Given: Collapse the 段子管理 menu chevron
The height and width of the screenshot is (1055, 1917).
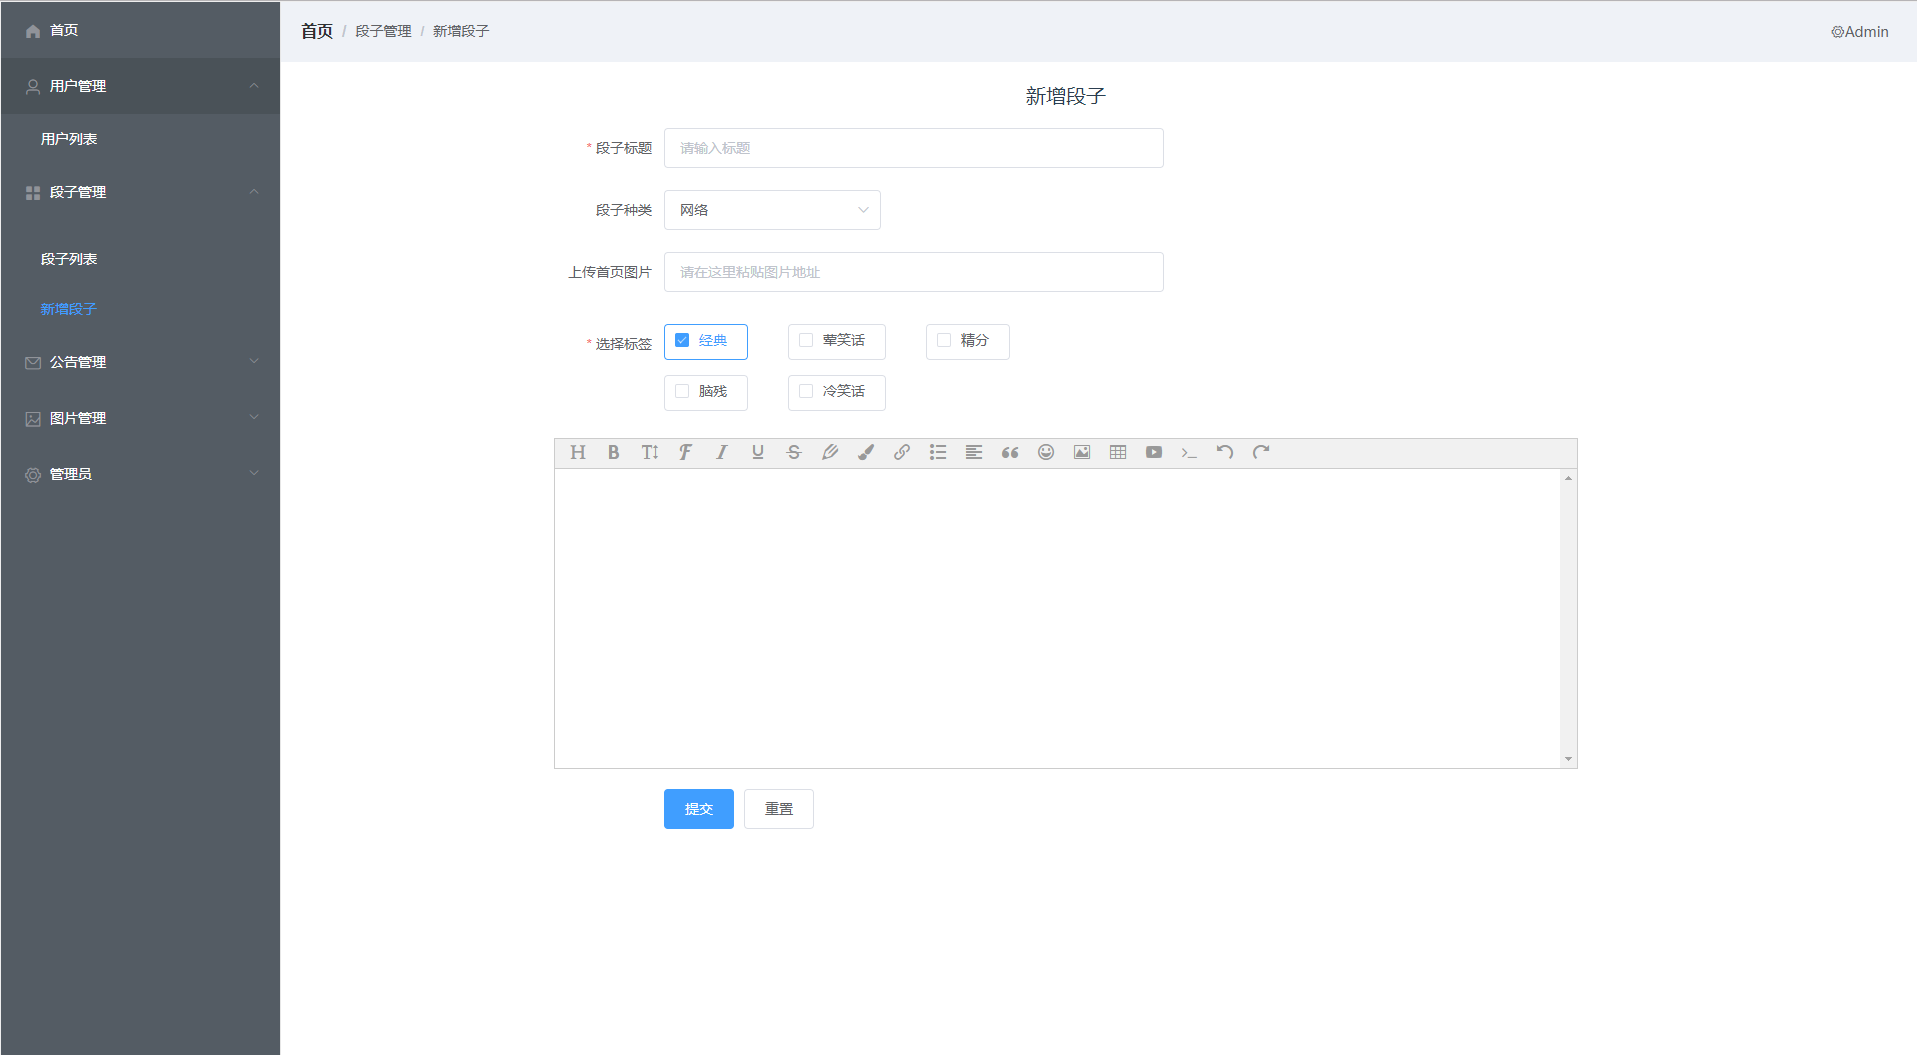Looking at the screenshot, I should pyautogui.click(x=254, y=191).
